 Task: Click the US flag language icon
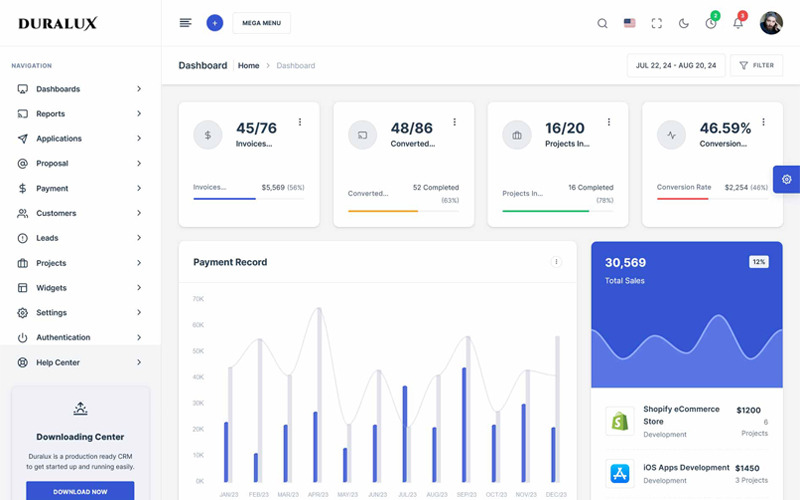tap(629, 23)
